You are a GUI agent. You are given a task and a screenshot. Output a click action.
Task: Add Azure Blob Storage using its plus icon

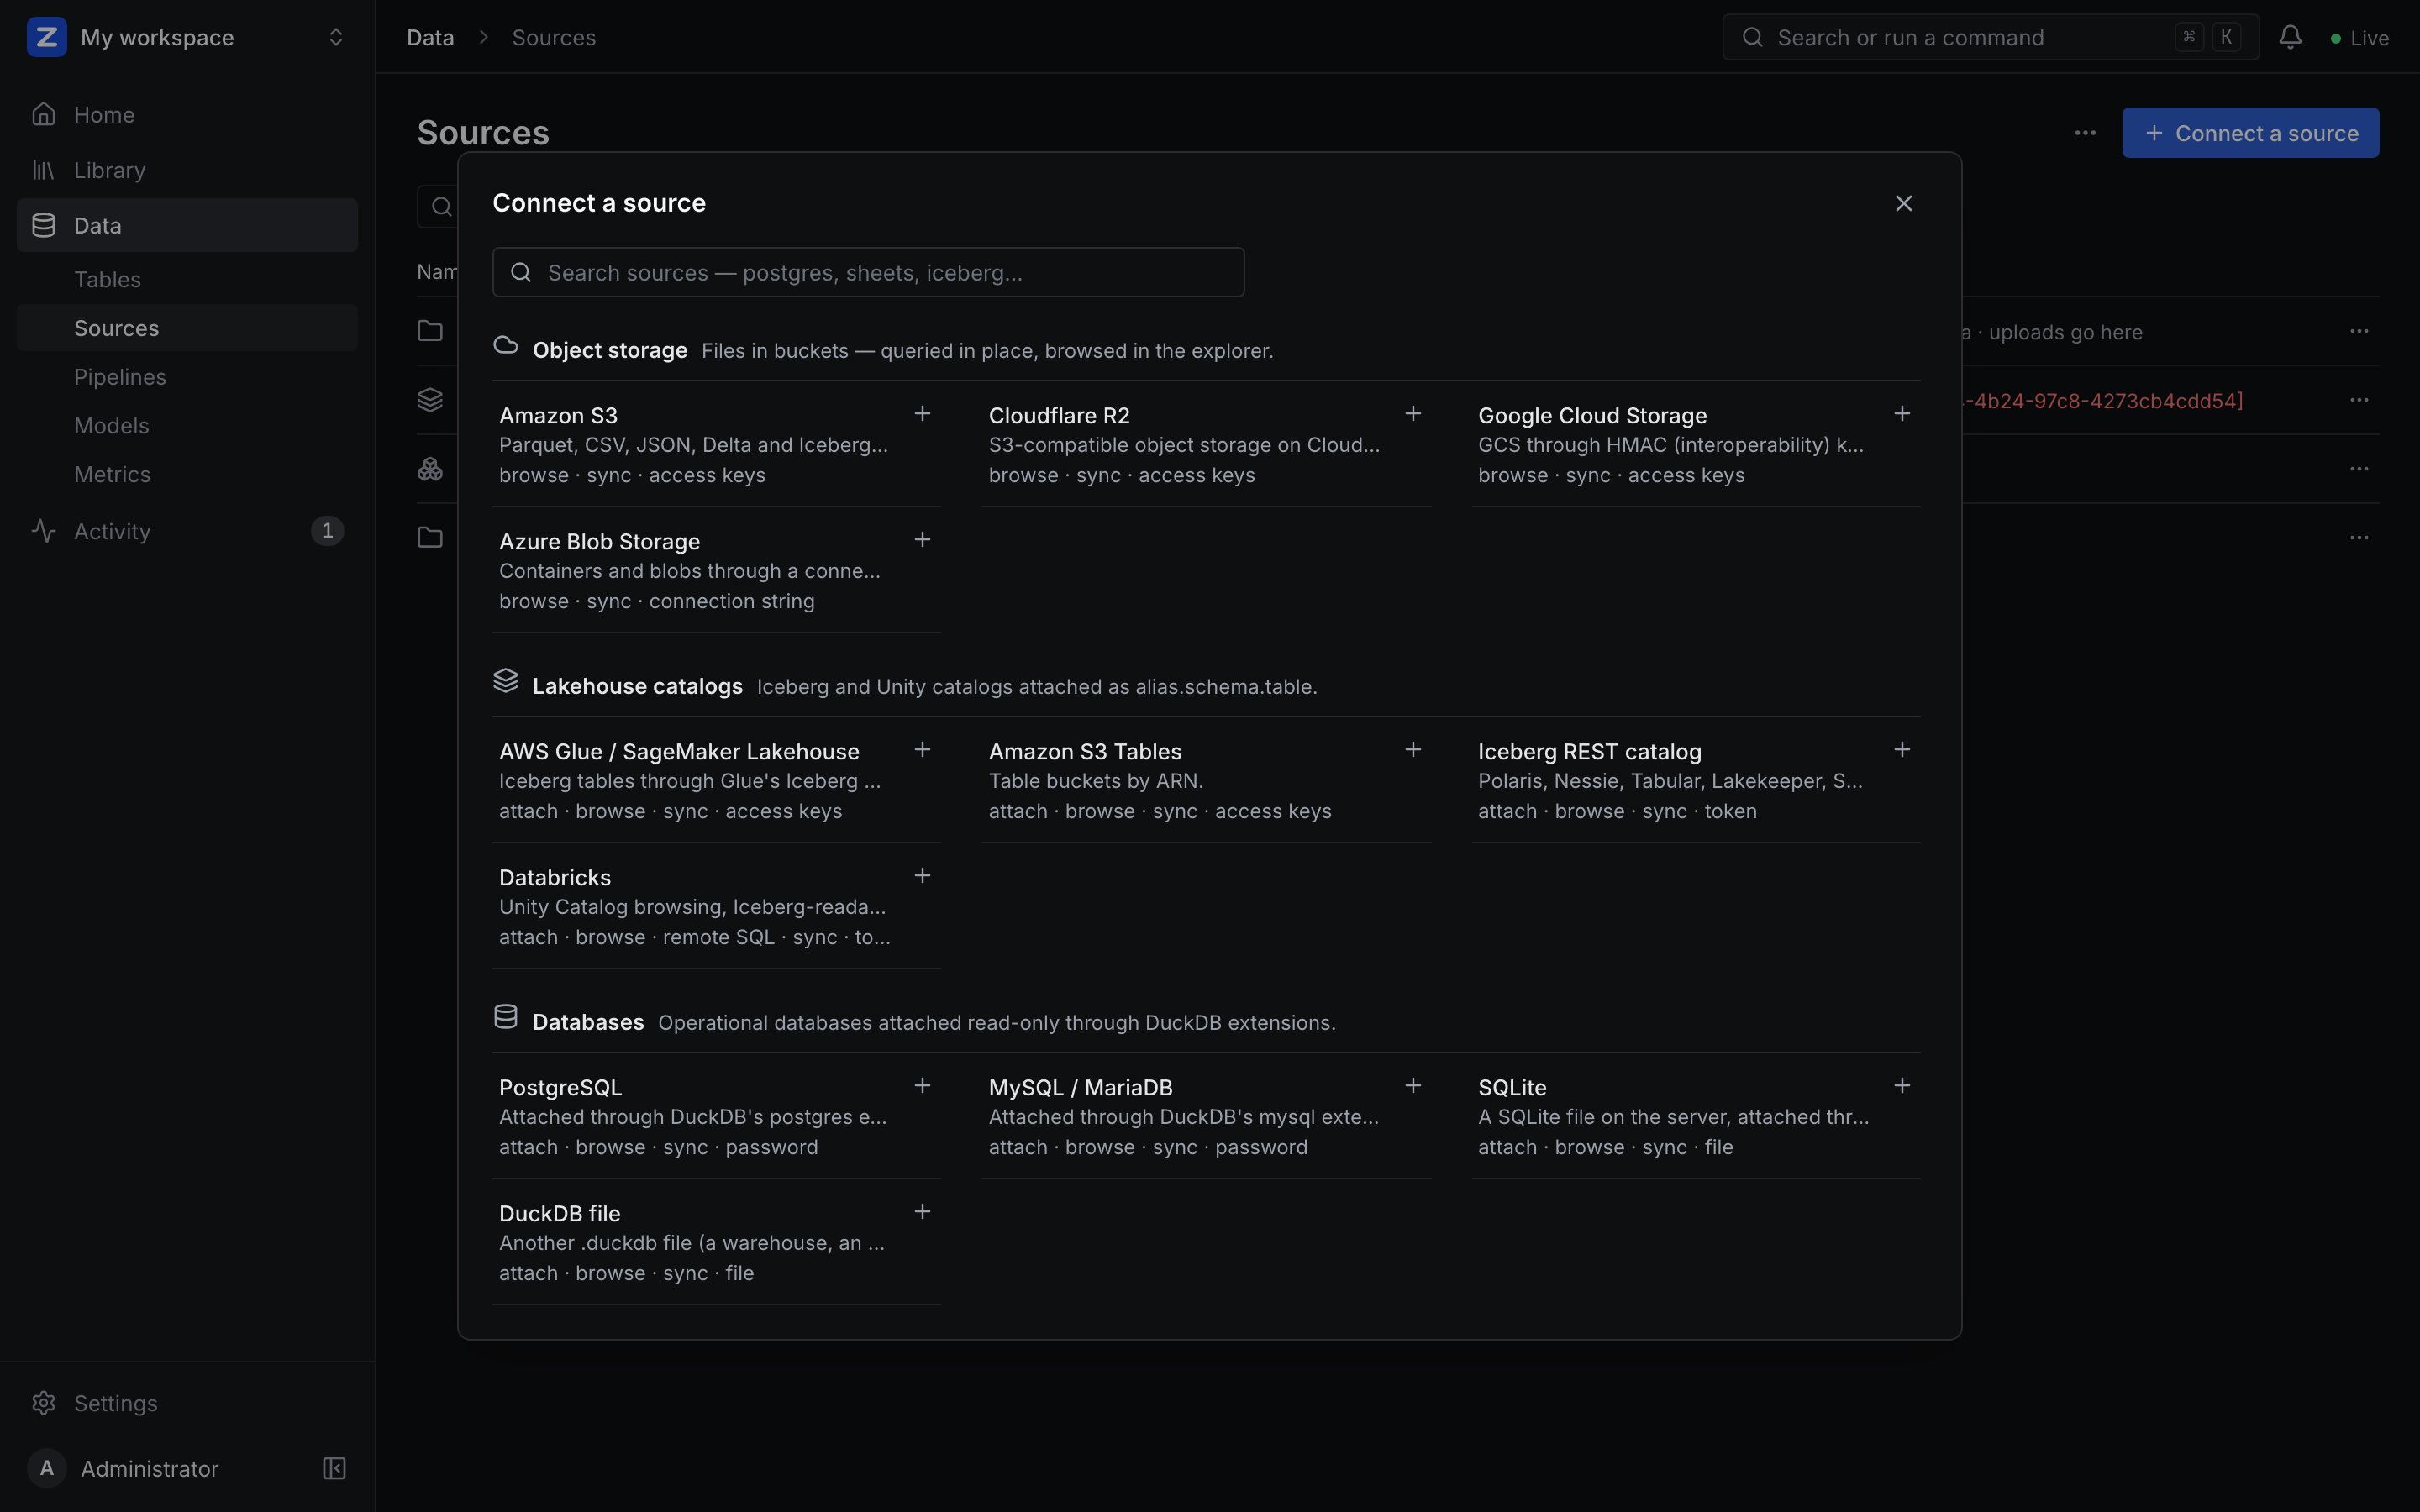click(x=922, y=539)
